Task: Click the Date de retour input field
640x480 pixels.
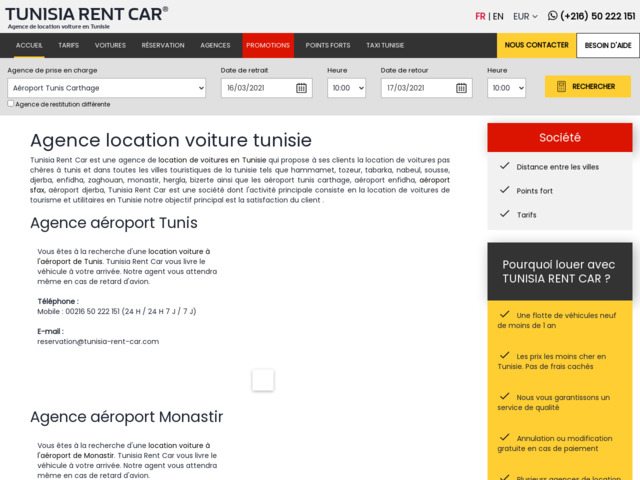Action: [x=427, y=88]
